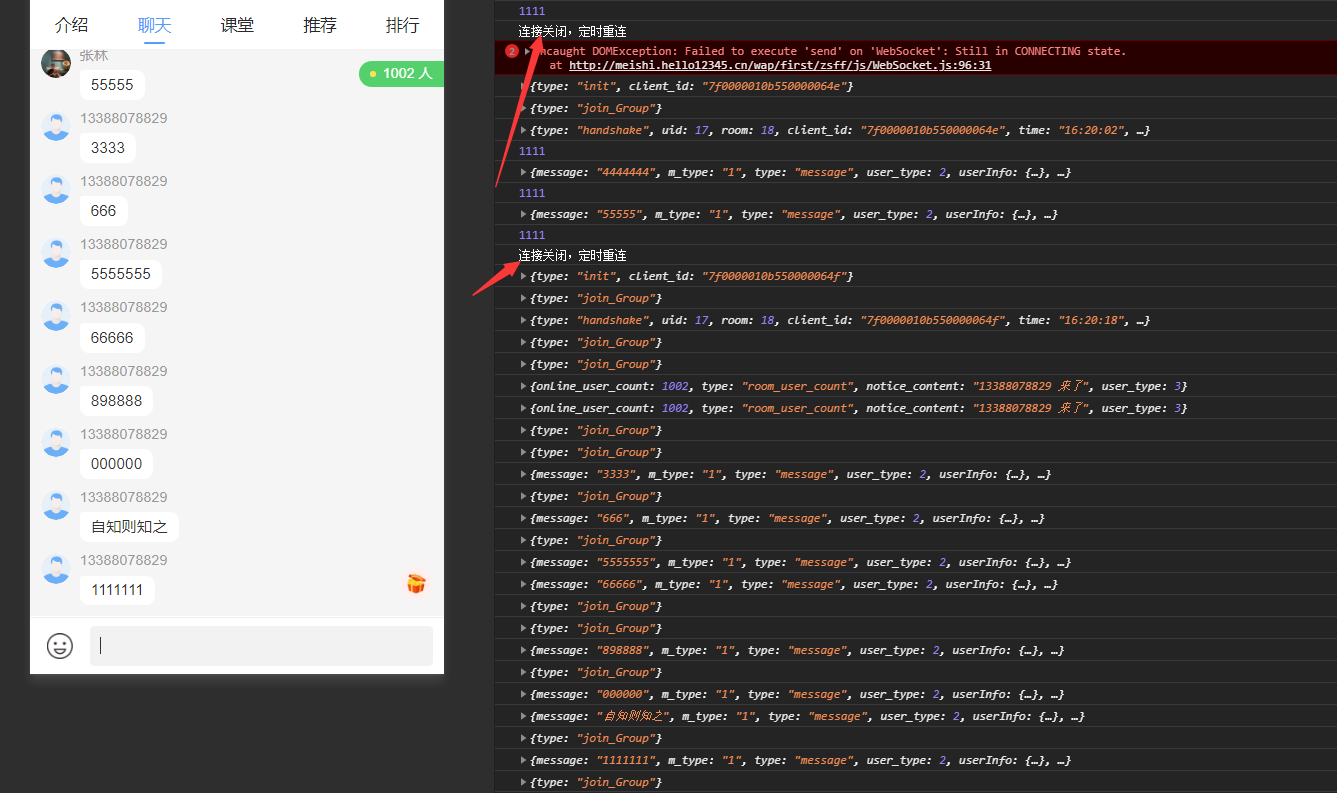Expand console object with message "898888"
The image size is (1337, 793).
coord(524,650)
